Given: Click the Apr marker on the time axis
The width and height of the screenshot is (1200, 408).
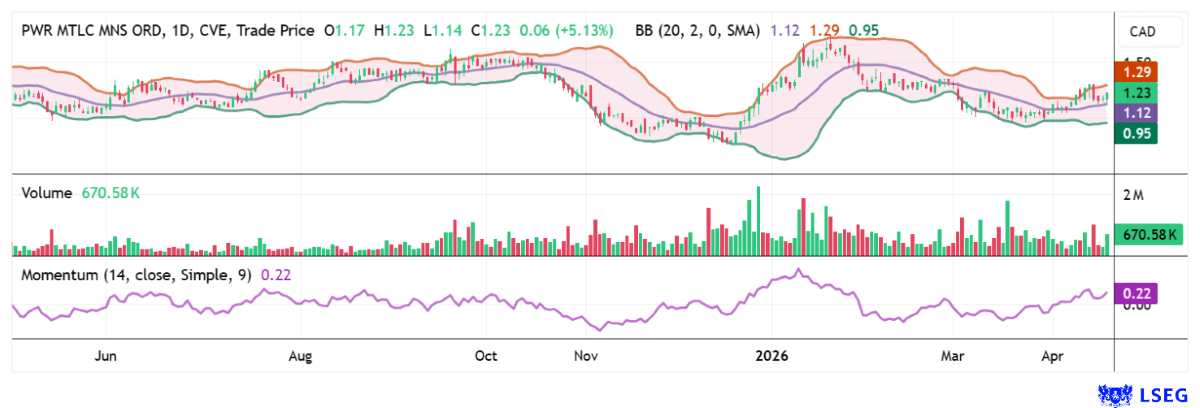Looking at the screenshot, I should tap(1052, 356).
